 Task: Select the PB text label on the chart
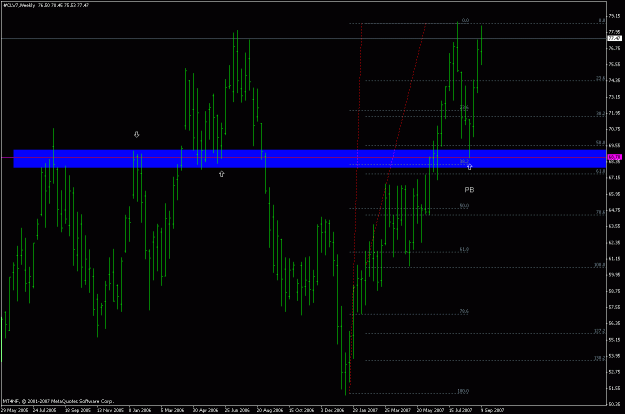(469, 190)
